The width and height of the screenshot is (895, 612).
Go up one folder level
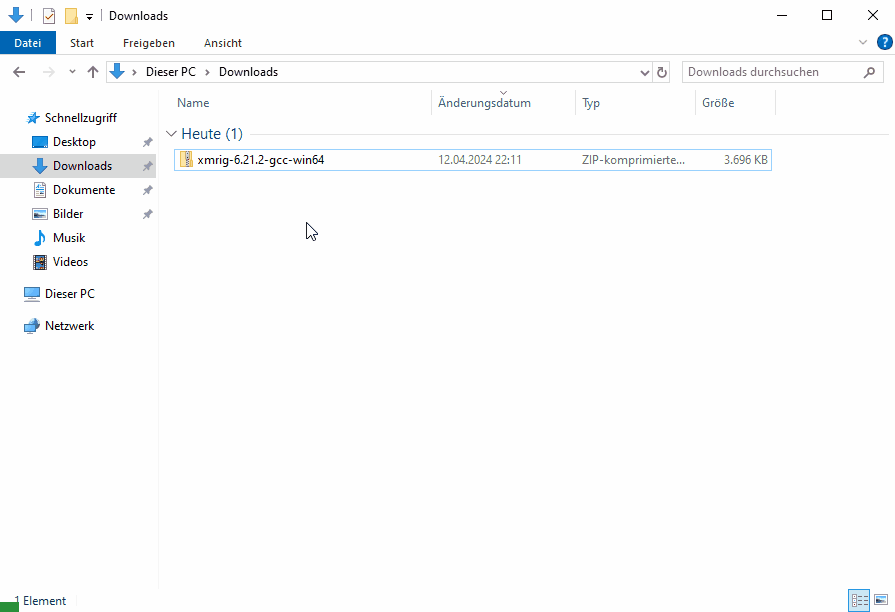(92, 72)
